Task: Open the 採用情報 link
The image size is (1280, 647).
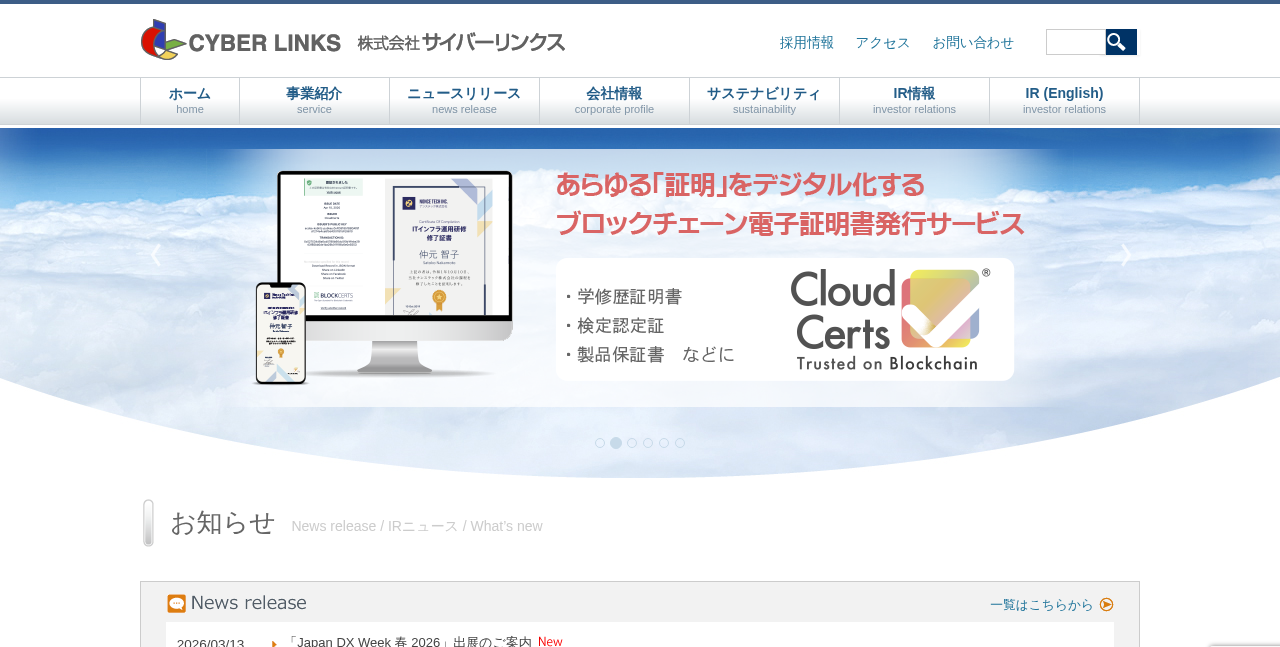Action: click(807, 43)
